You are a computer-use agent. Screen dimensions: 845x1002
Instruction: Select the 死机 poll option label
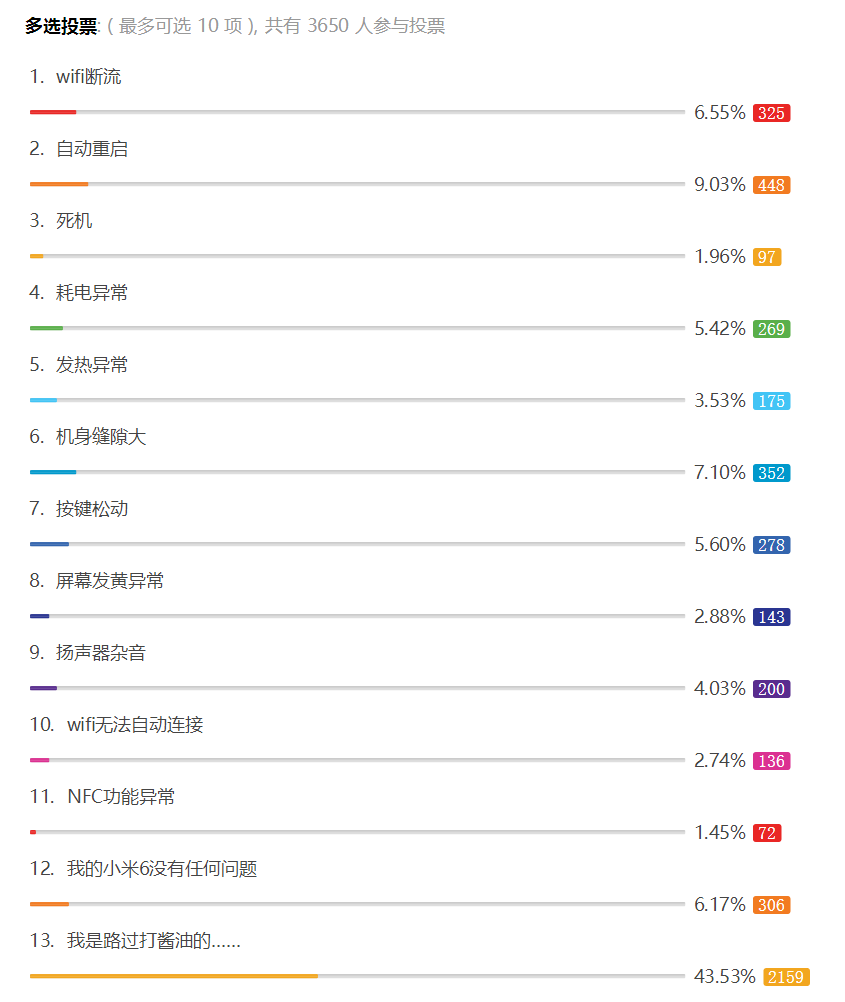tap(74, 221)
